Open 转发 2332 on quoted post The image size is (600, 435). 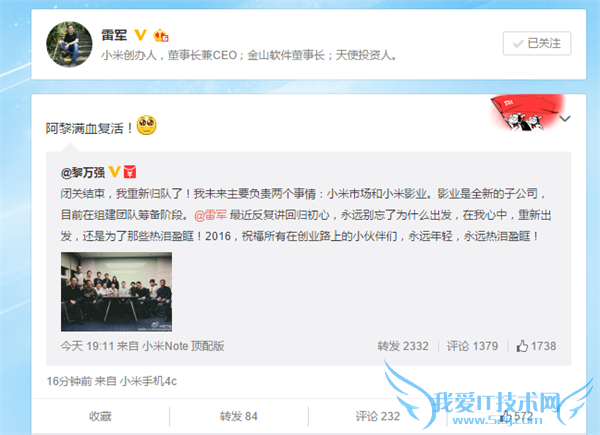point(403,346)
